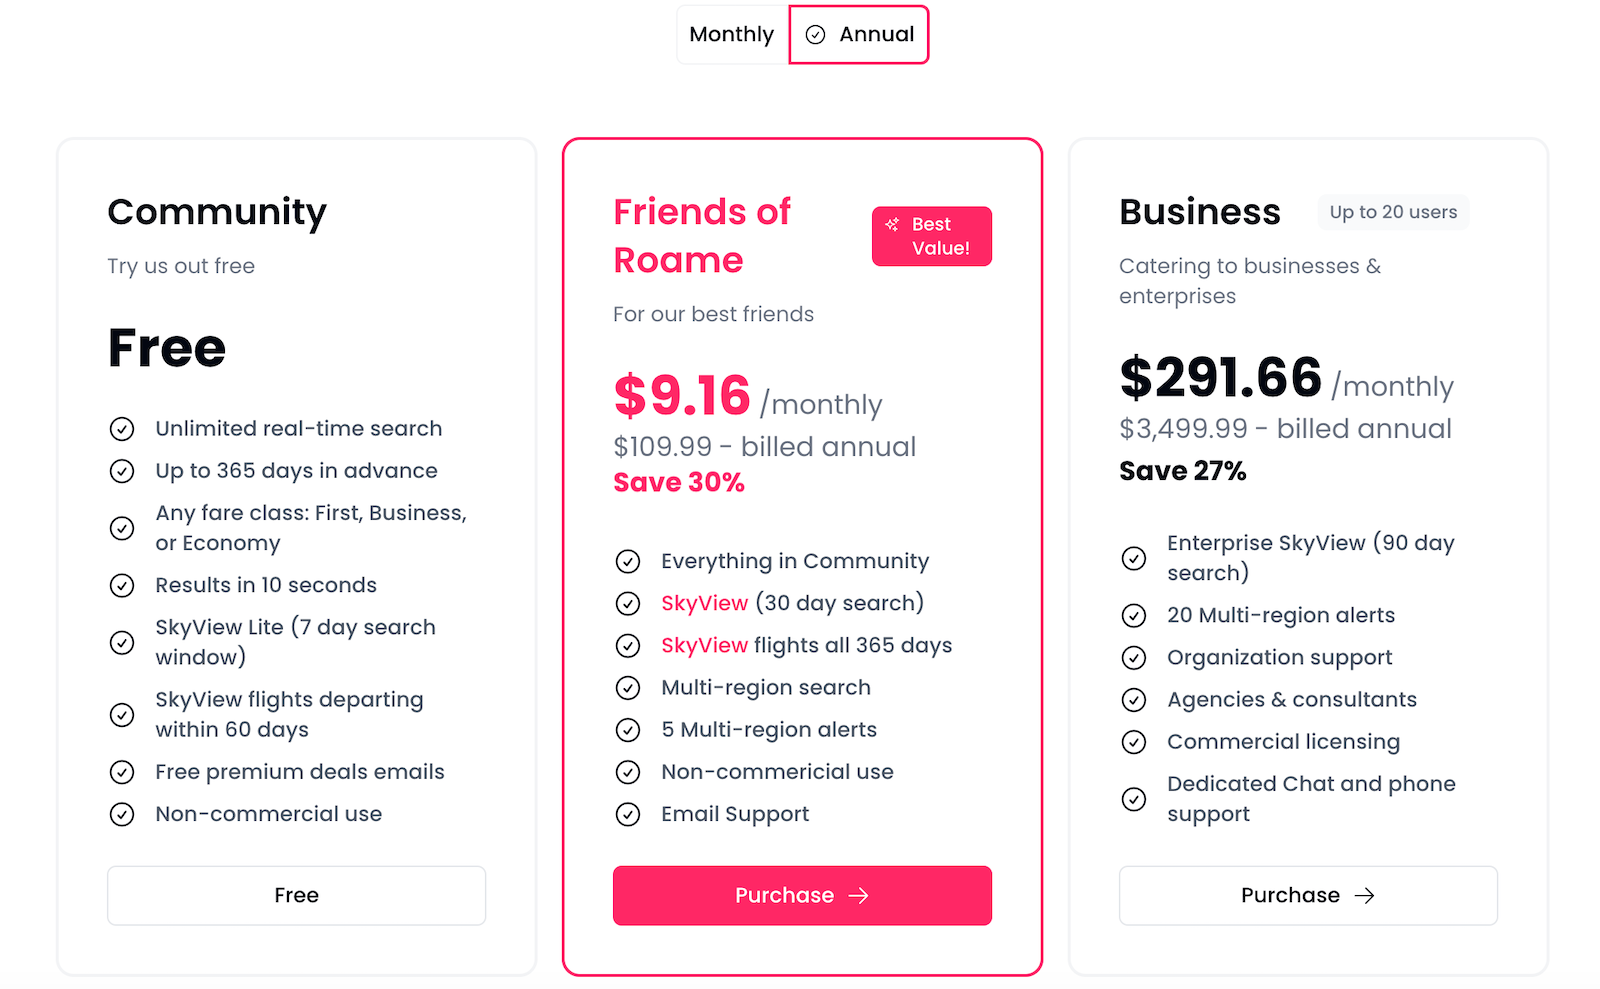Click SkyView link in flights all 365 days
Viewport: 1600px width, 989px height.
(704, 645)
